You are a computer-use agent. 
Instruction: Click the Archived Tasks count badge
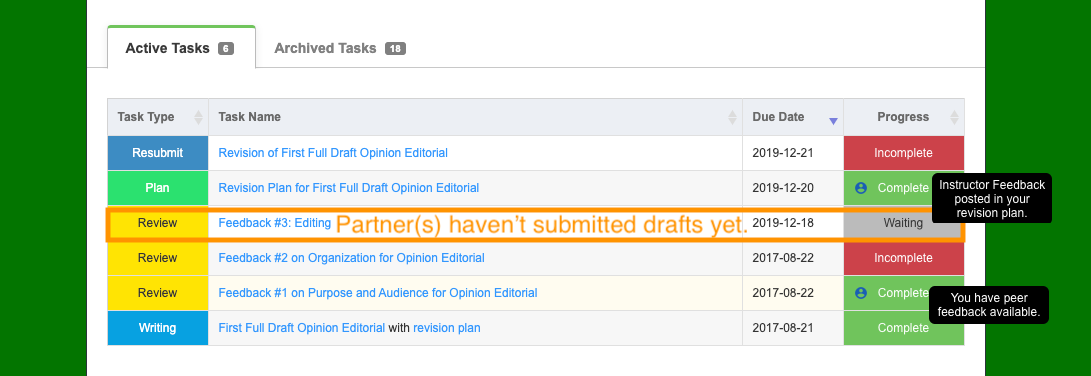[395, 49]
